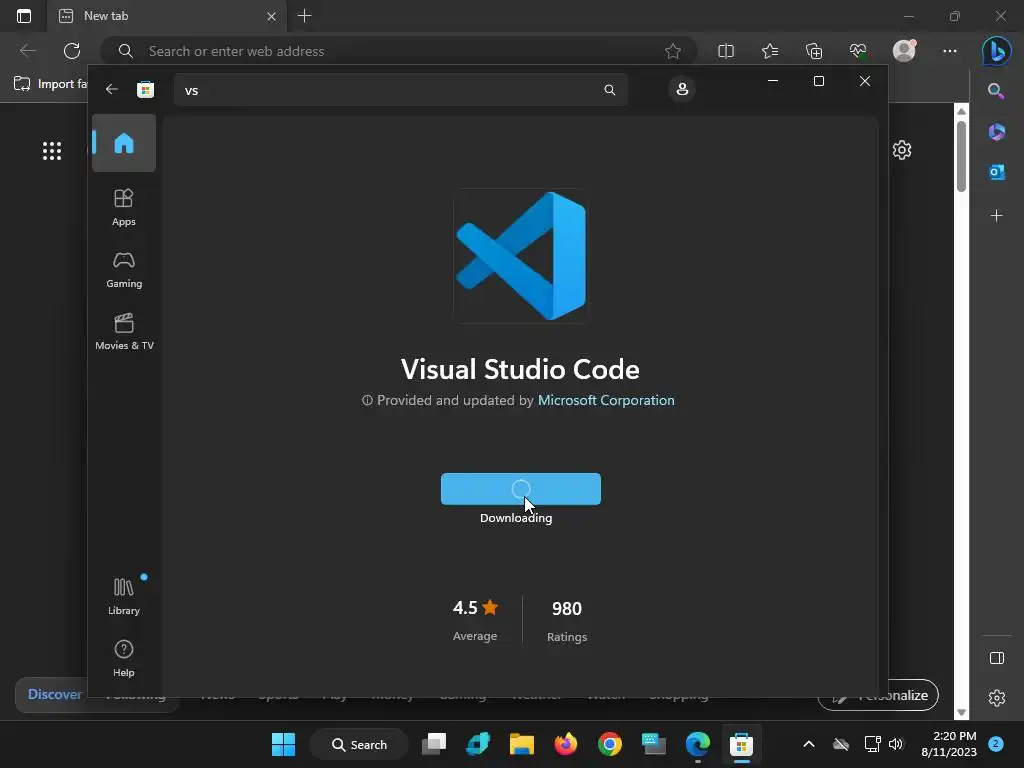Click the taskbar Search box
This screenshot has width=1024, height=768.
pos(359,744)
